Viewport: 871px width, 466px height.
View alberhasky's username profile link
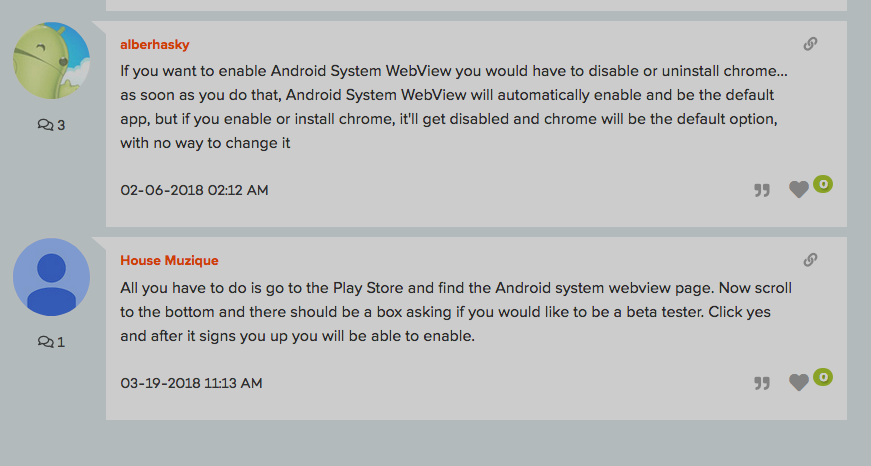pos(155,44)
